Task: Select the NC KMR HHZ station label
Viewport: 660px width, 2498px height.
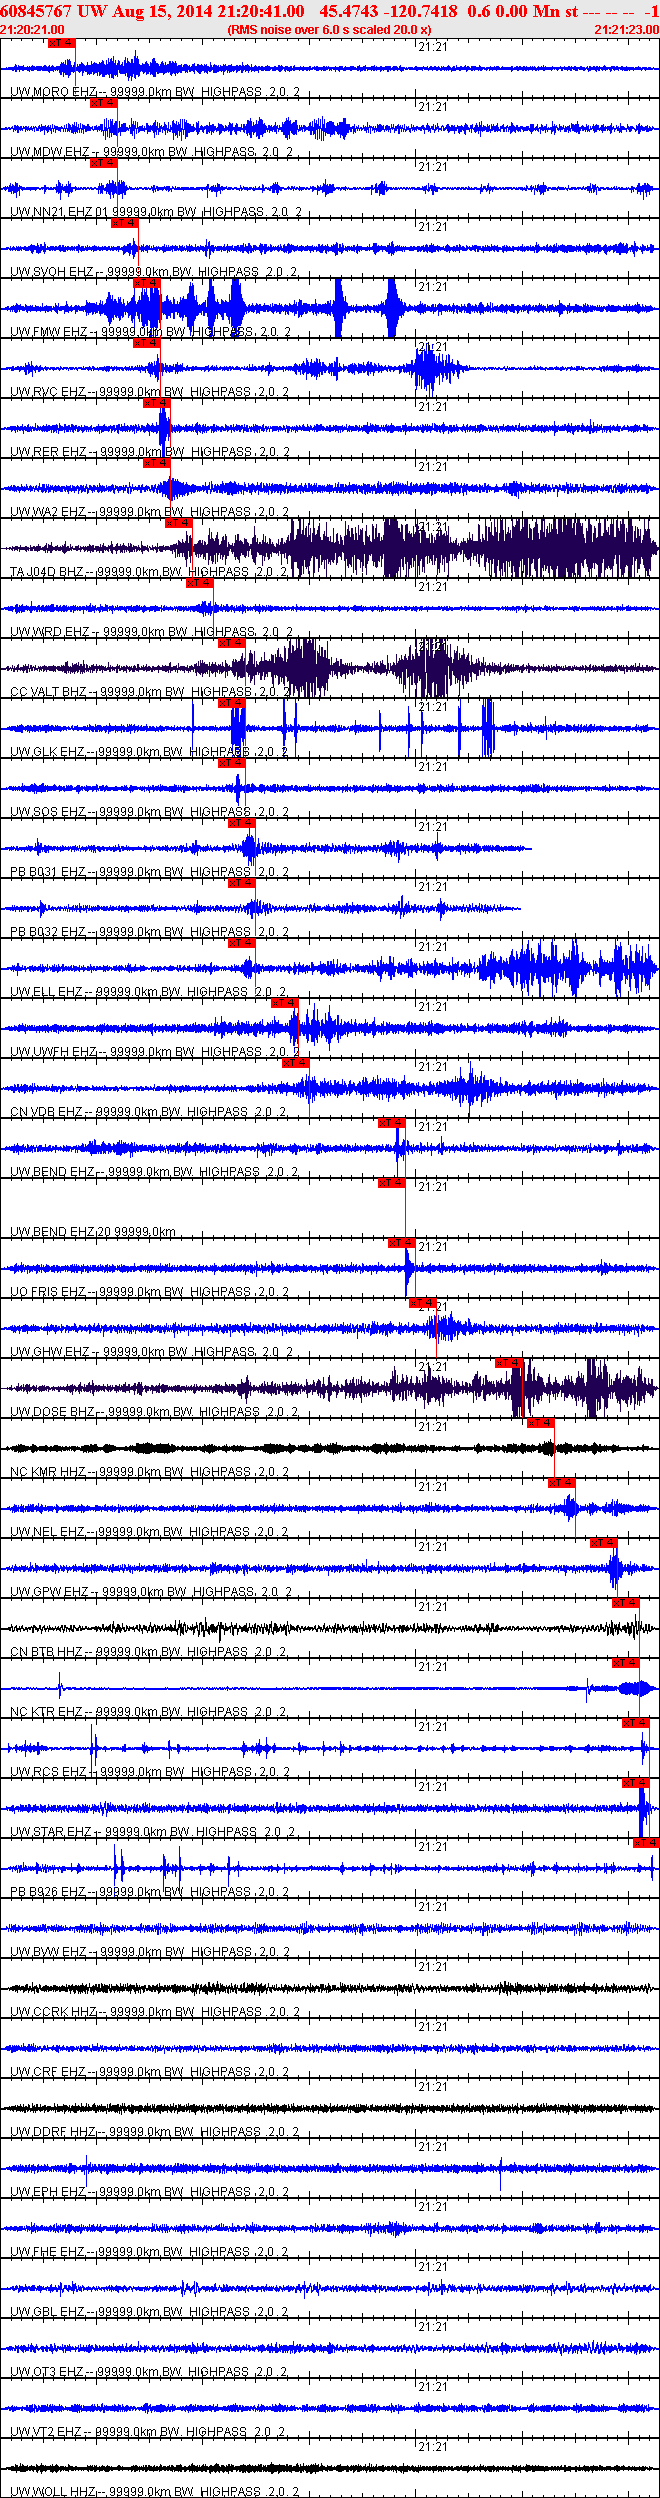Action: coord(150,1472)
